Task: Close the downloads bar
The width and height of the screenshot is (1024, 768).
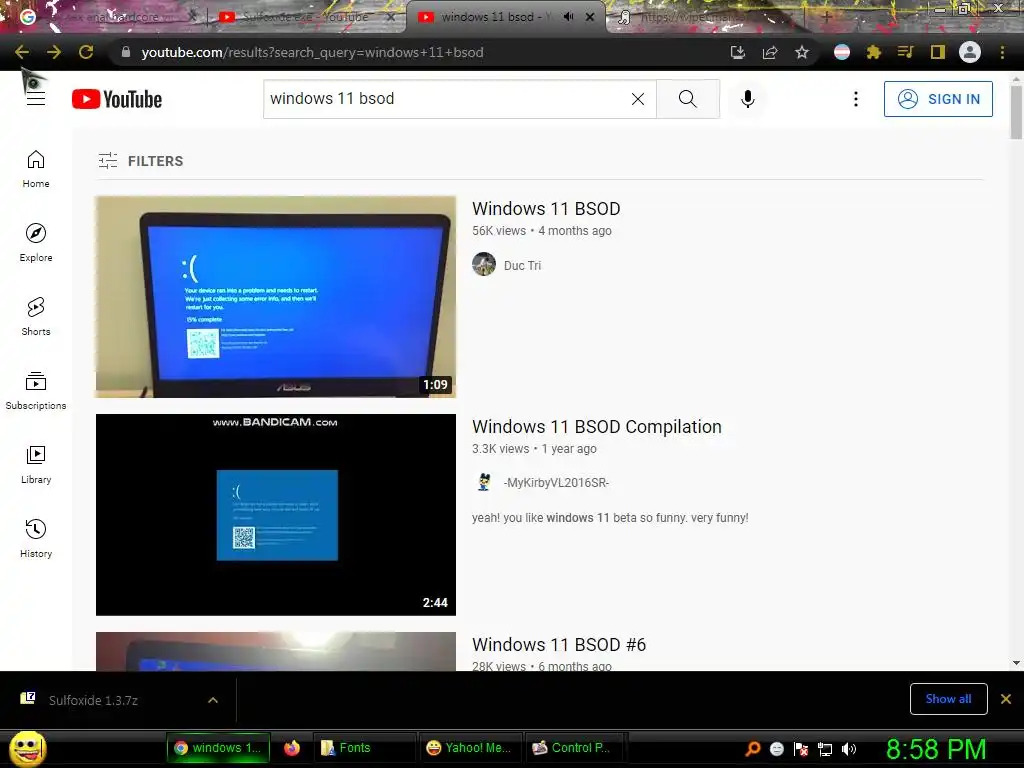Action: click(1006, 699)
